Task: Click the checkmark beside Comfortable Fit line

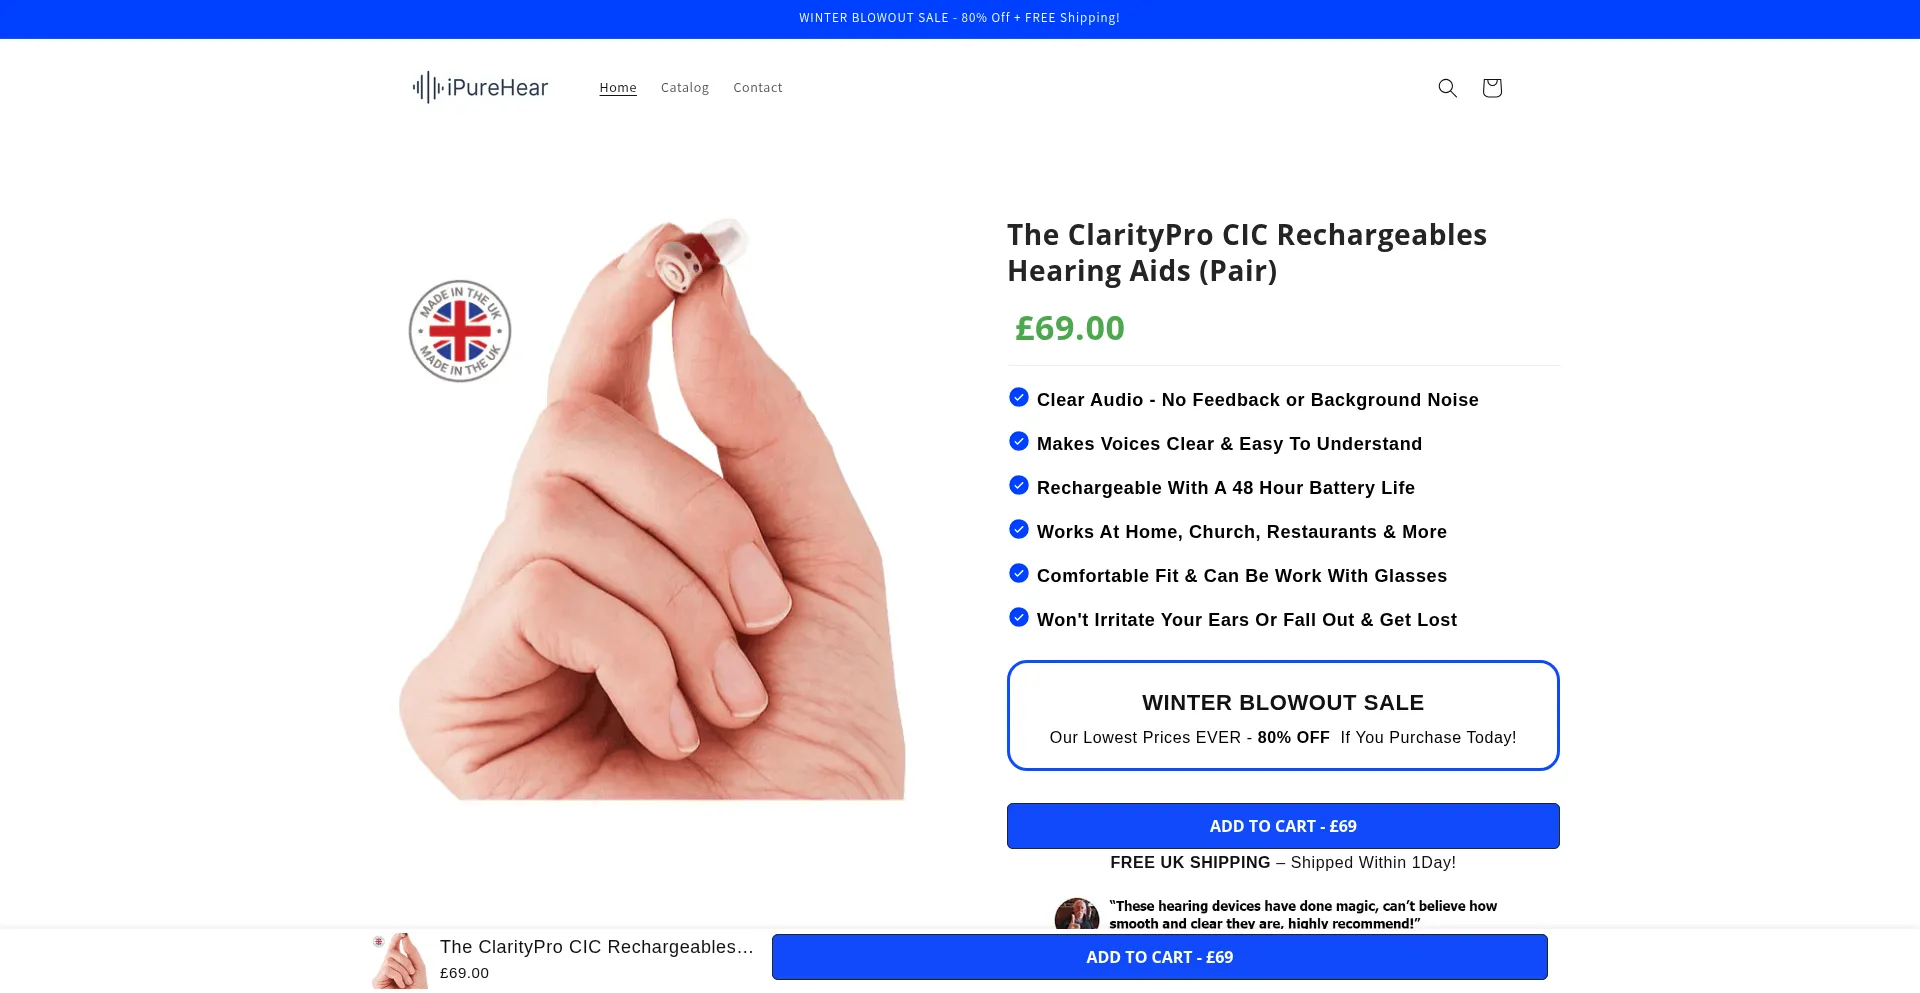Action: 1019,573
